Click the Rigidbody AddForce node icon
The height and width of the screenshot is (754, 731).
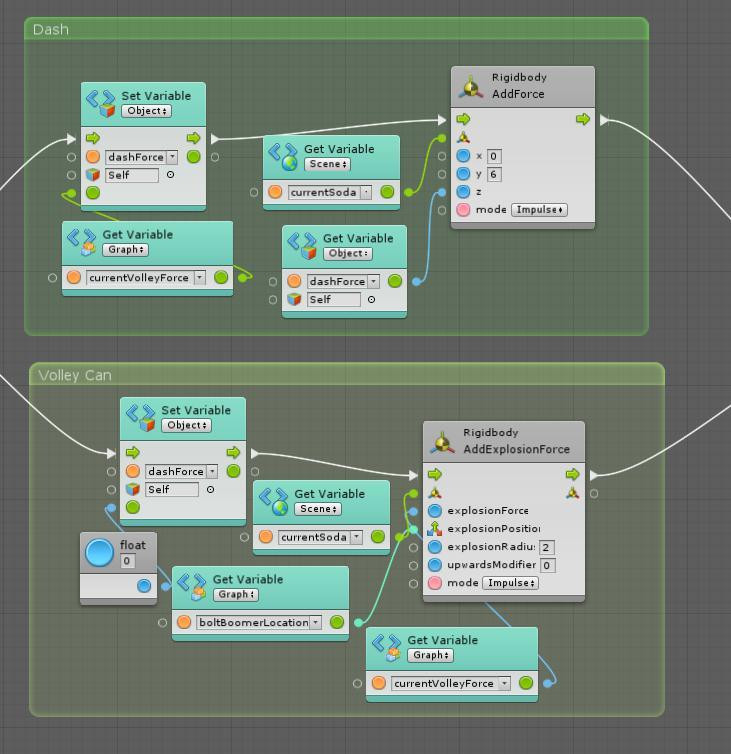point(471,86)
